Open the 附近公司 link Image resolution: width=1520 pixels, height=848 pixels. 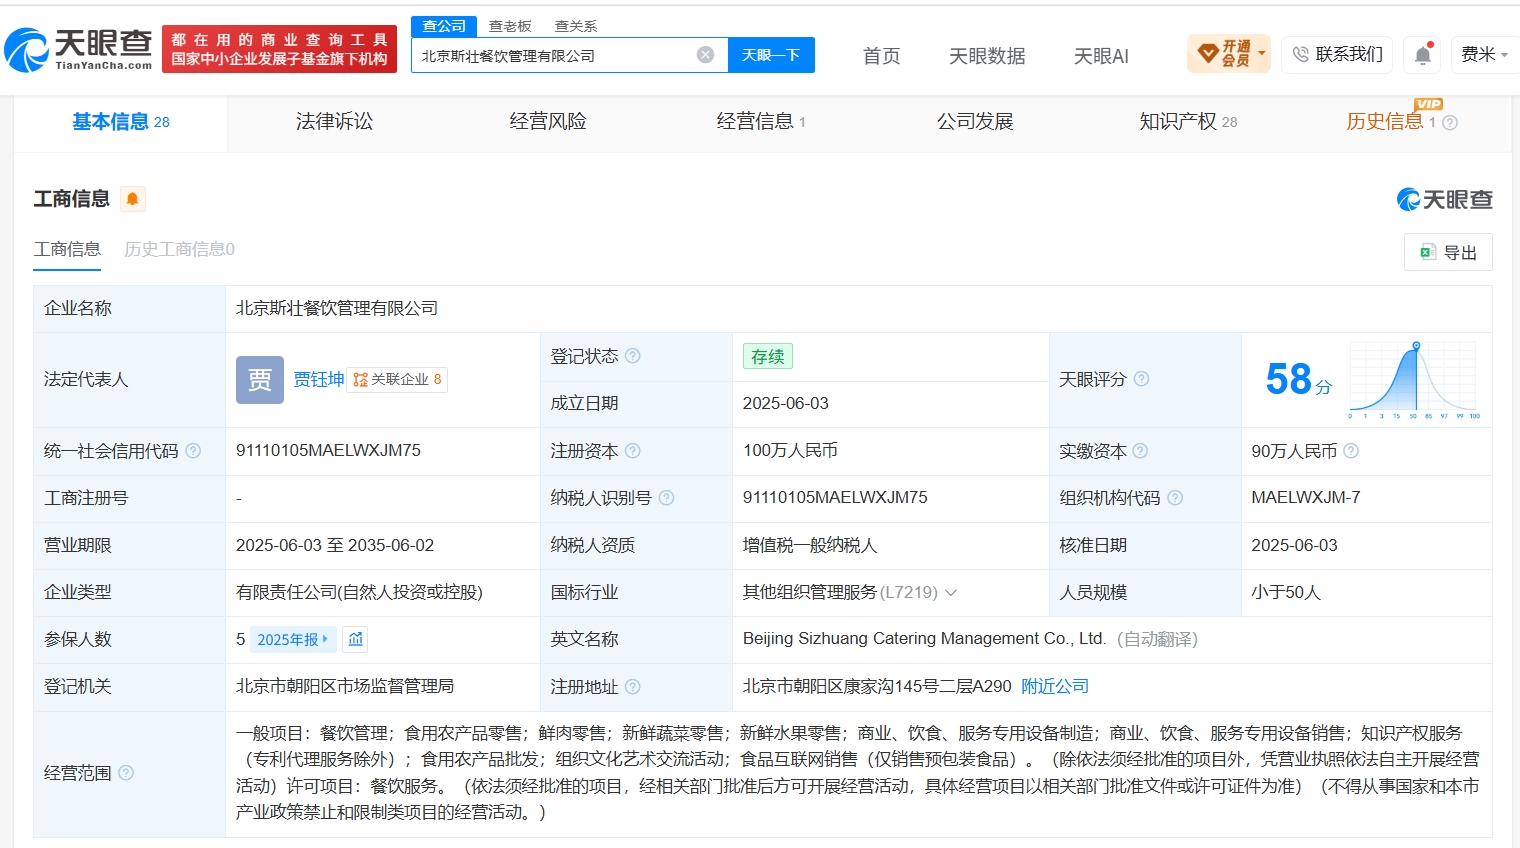click(x=1055, y=687)
